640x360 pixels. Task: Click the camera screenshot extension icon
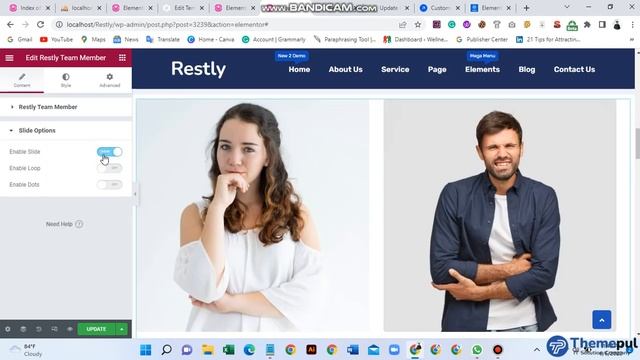click(x=511, y=24)
